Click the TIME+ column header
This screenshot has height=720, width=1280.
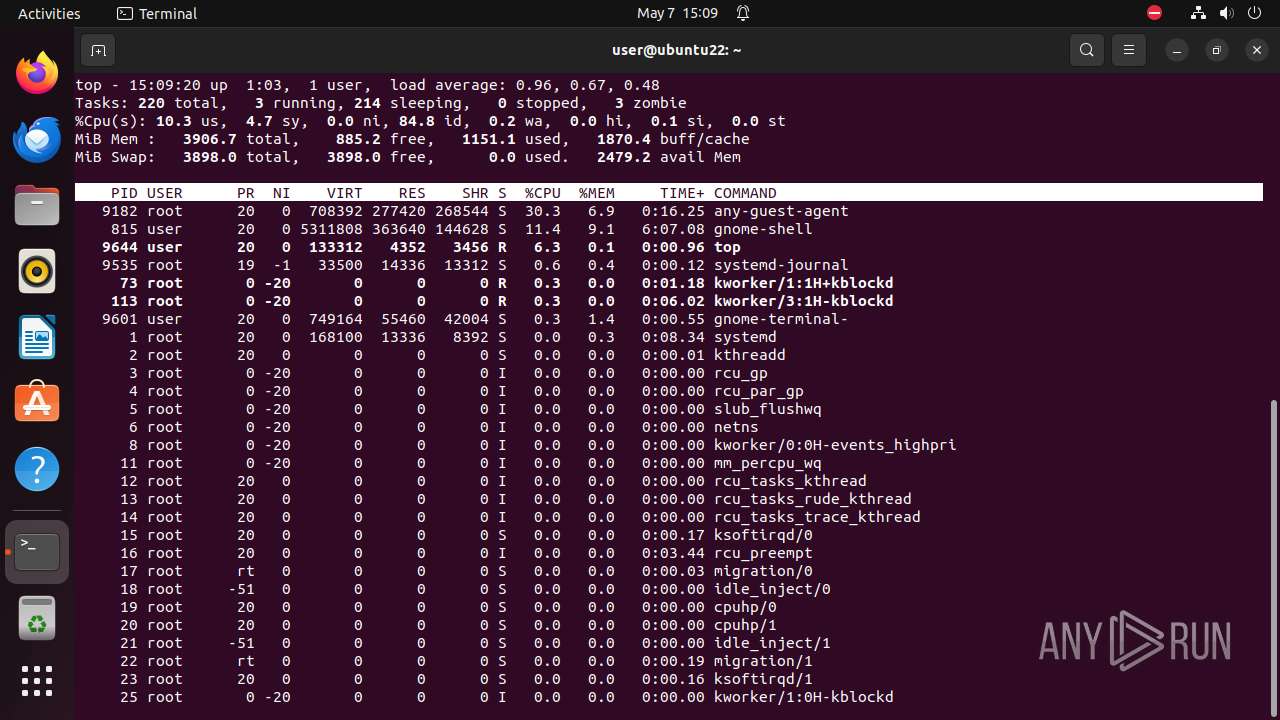point(682,193)
